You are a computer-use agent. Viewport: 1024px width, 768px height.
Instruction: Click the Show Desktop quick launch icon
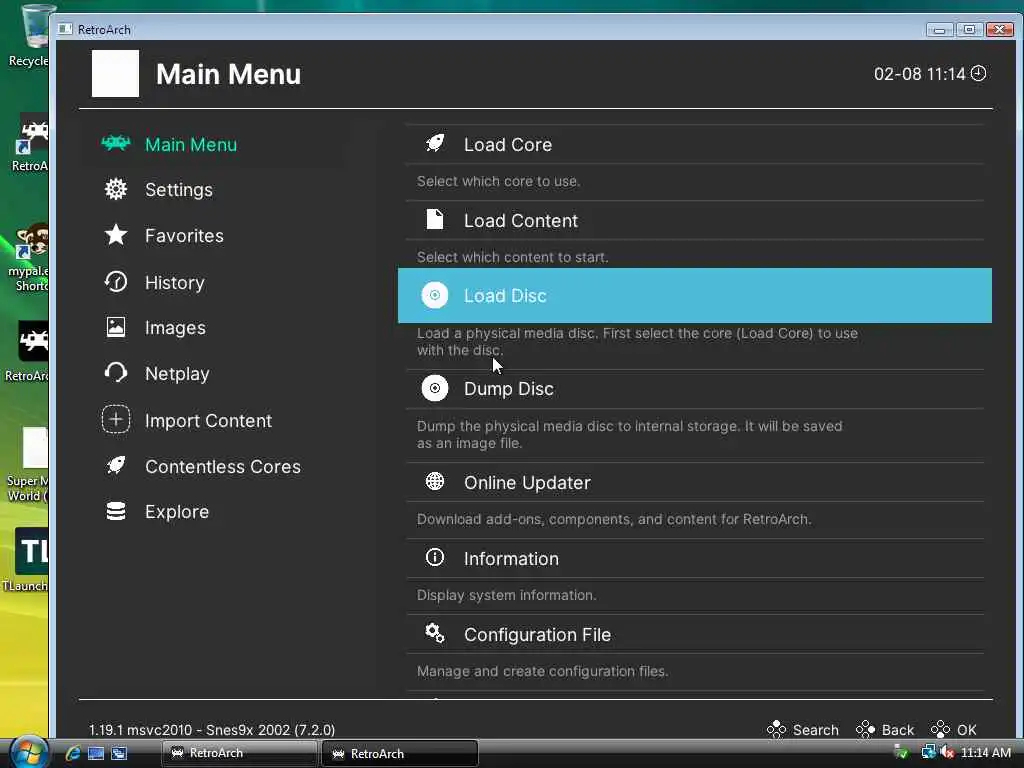pos(96,753)
